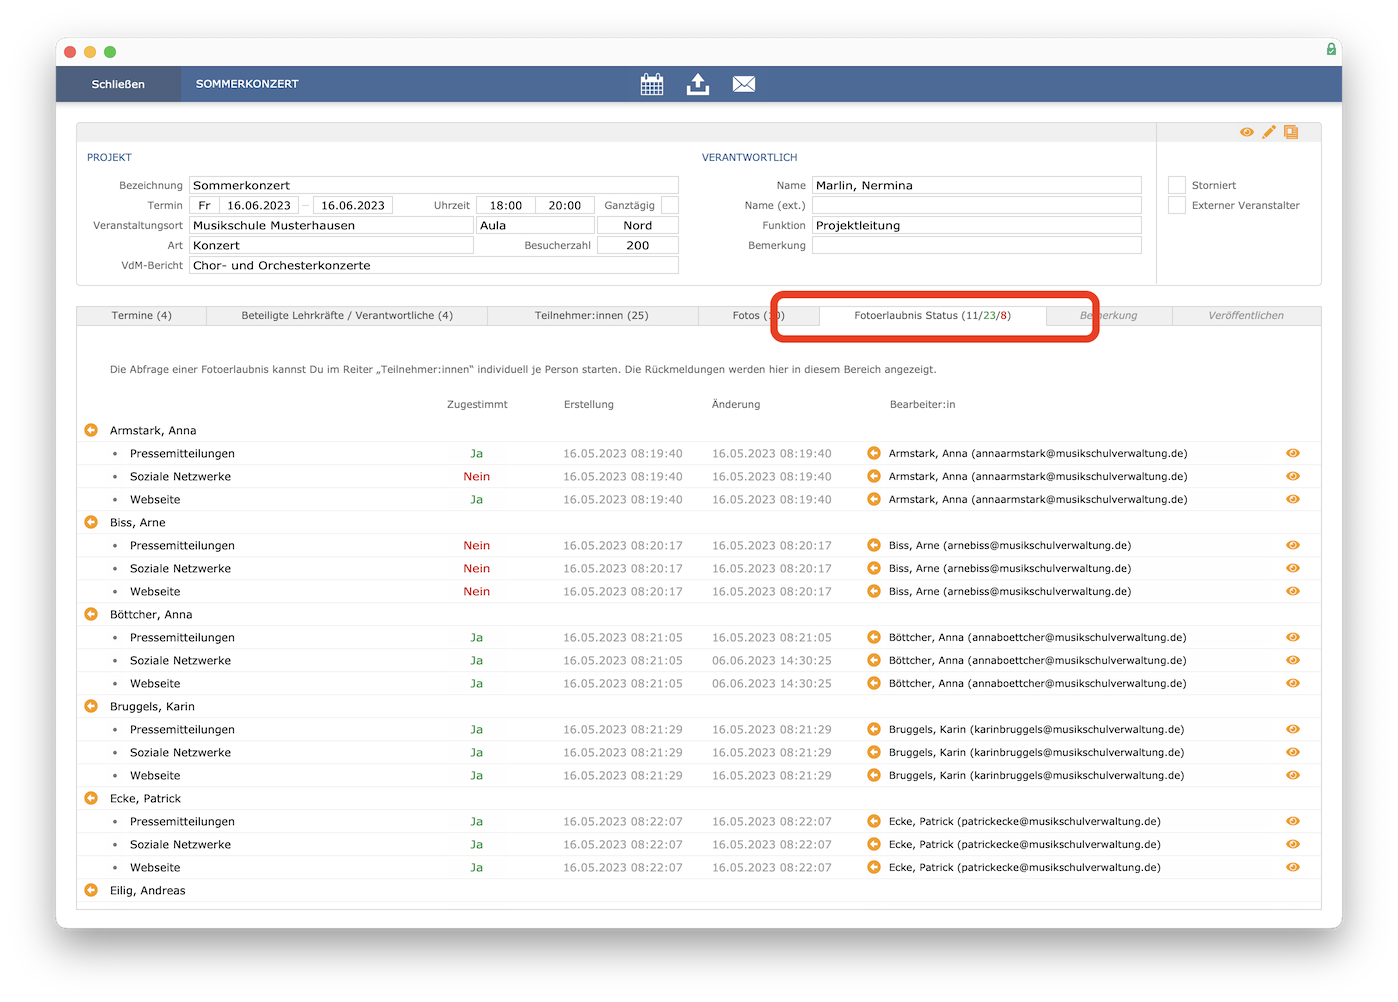The image size is (1398, 1002).
Task: Click the Art field showing Konzert
Action: [331, 245]
